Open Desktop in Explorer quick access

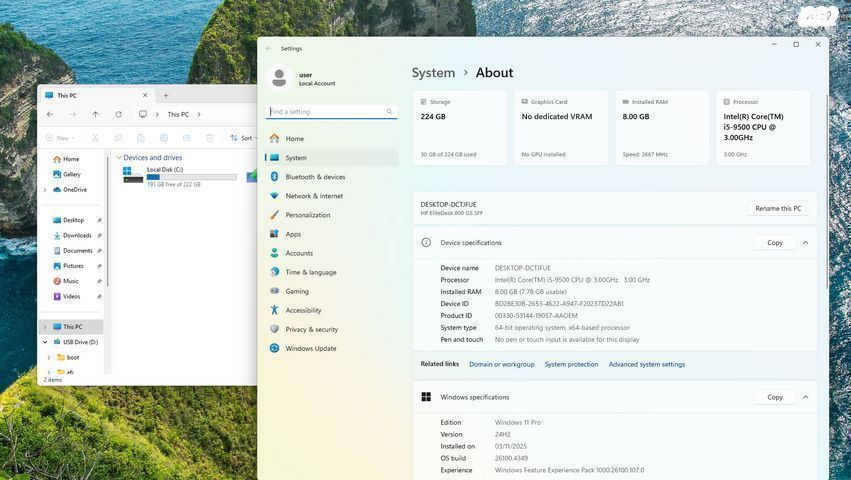[x=73, y=220]
